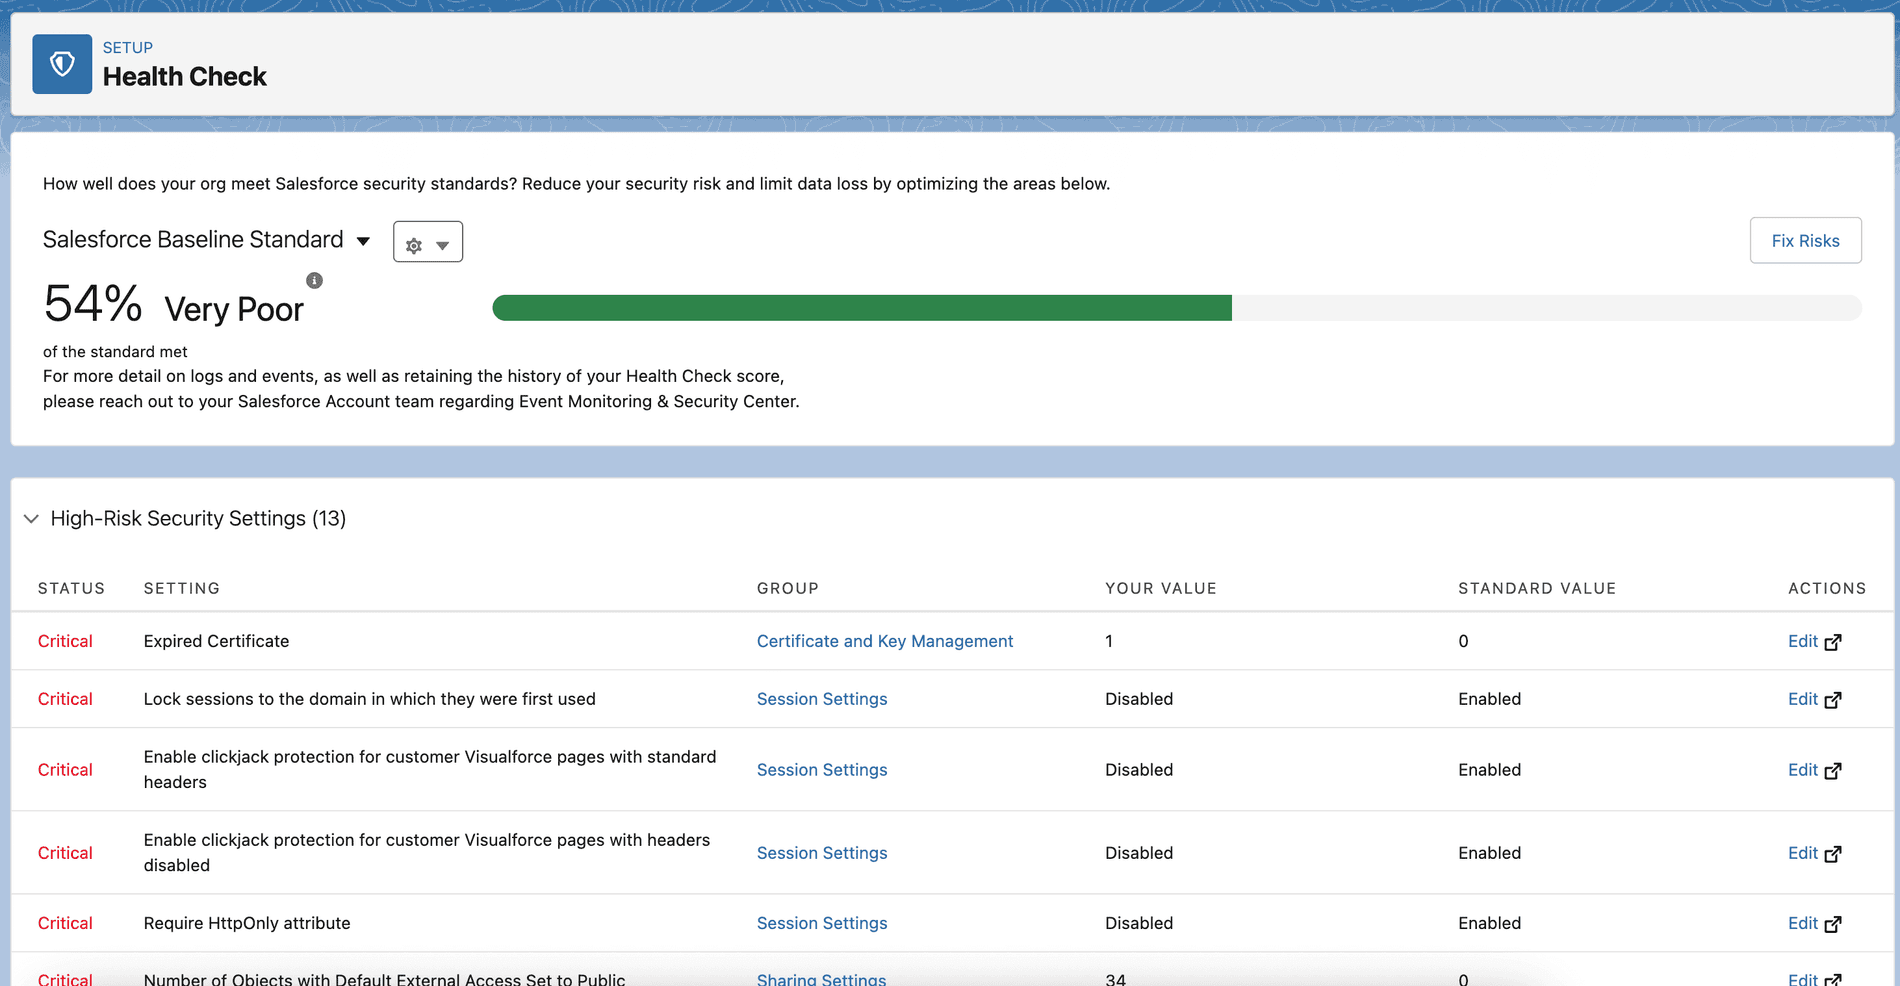Click Edit for Require HttpOnly attribute
The width and height of the screenshot is (1900, 986).
click(1802, 923)
